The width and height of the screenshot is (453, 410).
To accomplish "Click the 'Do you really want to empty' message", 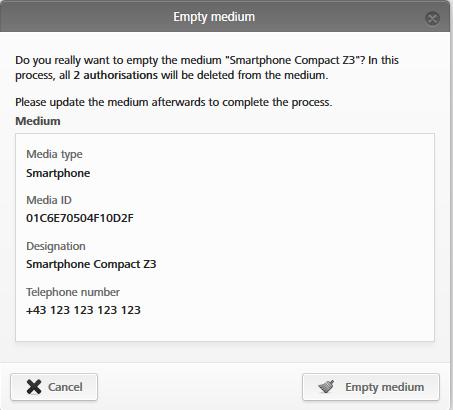I will [207, 68].
